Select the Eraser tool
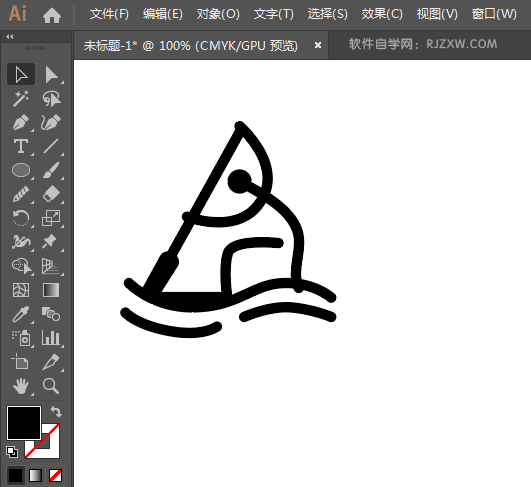The height and width of the screenshot is (487, 531). pyautogui.click(x=51, y=194)
